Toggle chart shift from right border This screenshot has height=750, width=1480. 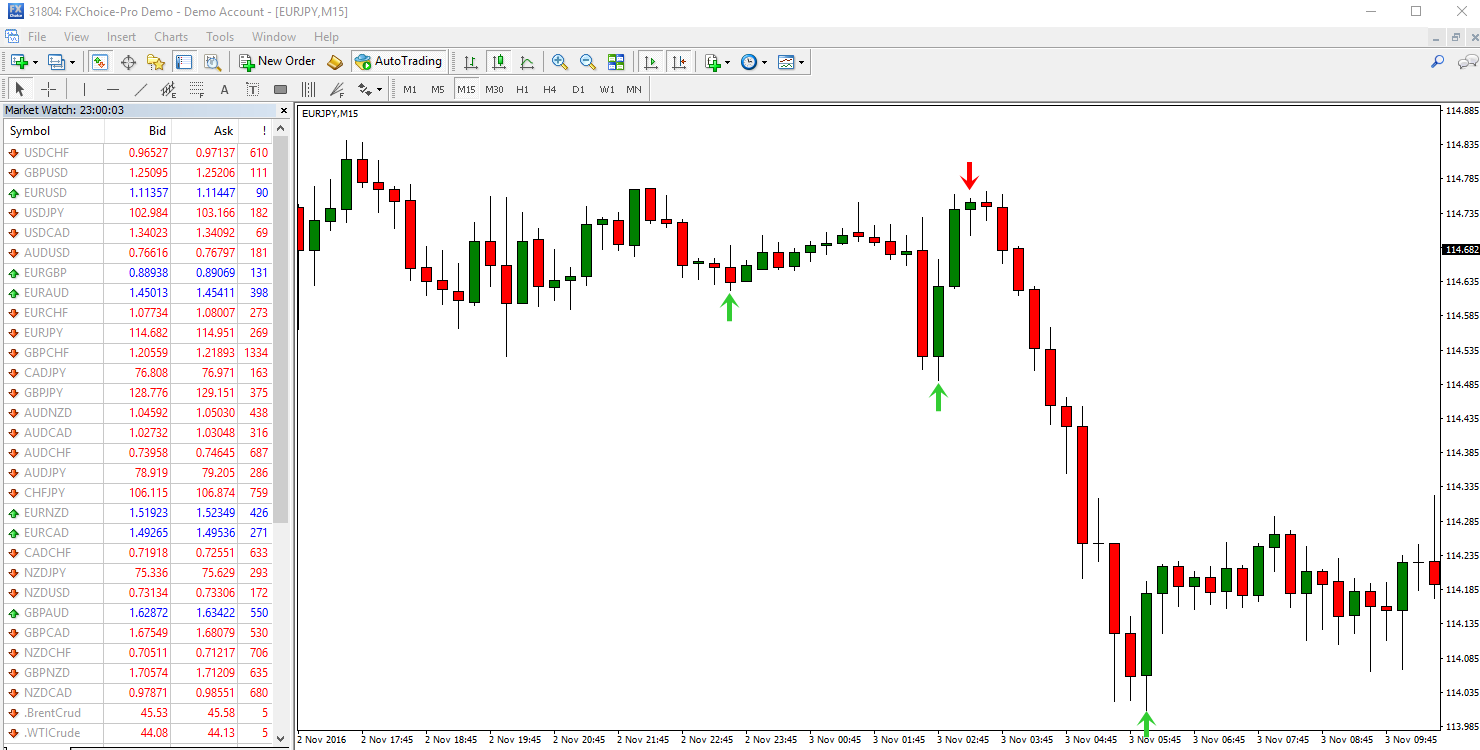[680, 62]
